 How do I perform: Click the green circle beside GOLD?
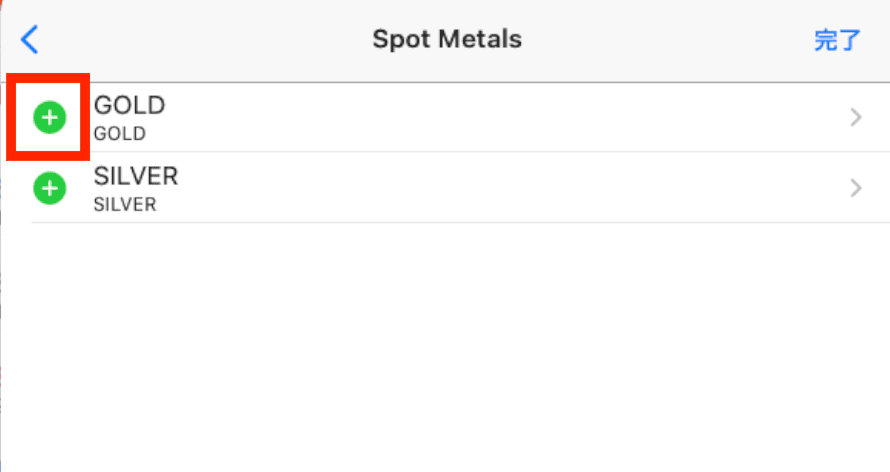click(x=50, y=117)
